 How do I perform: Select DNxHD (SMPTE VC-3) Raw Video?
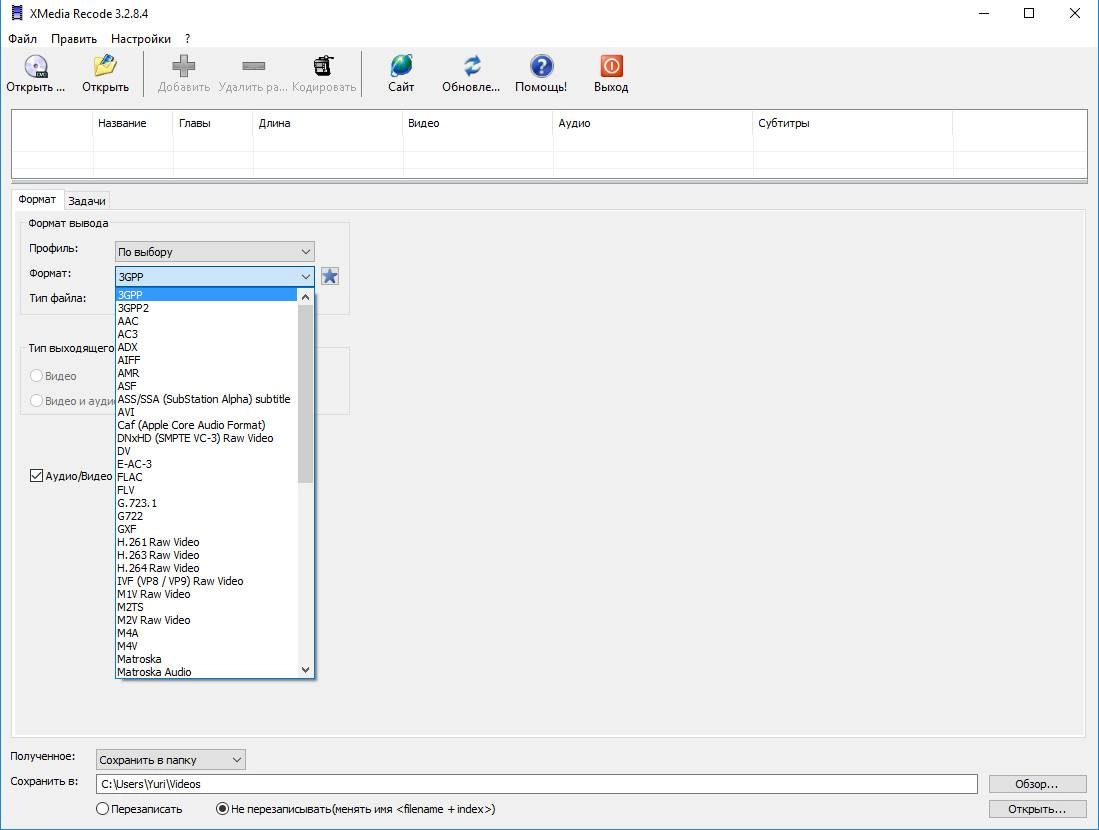coord(207,438)
